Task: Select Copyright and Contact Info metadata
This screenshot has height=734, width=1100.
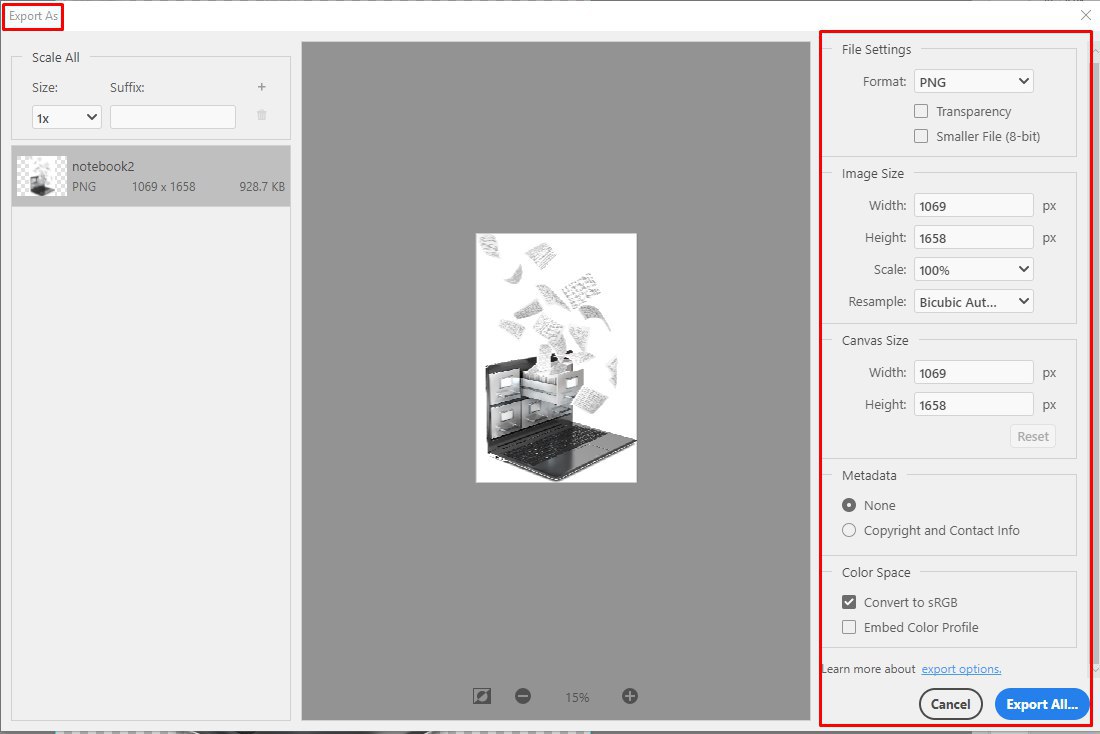Action: pyautogui.click(x=849, y=531)
